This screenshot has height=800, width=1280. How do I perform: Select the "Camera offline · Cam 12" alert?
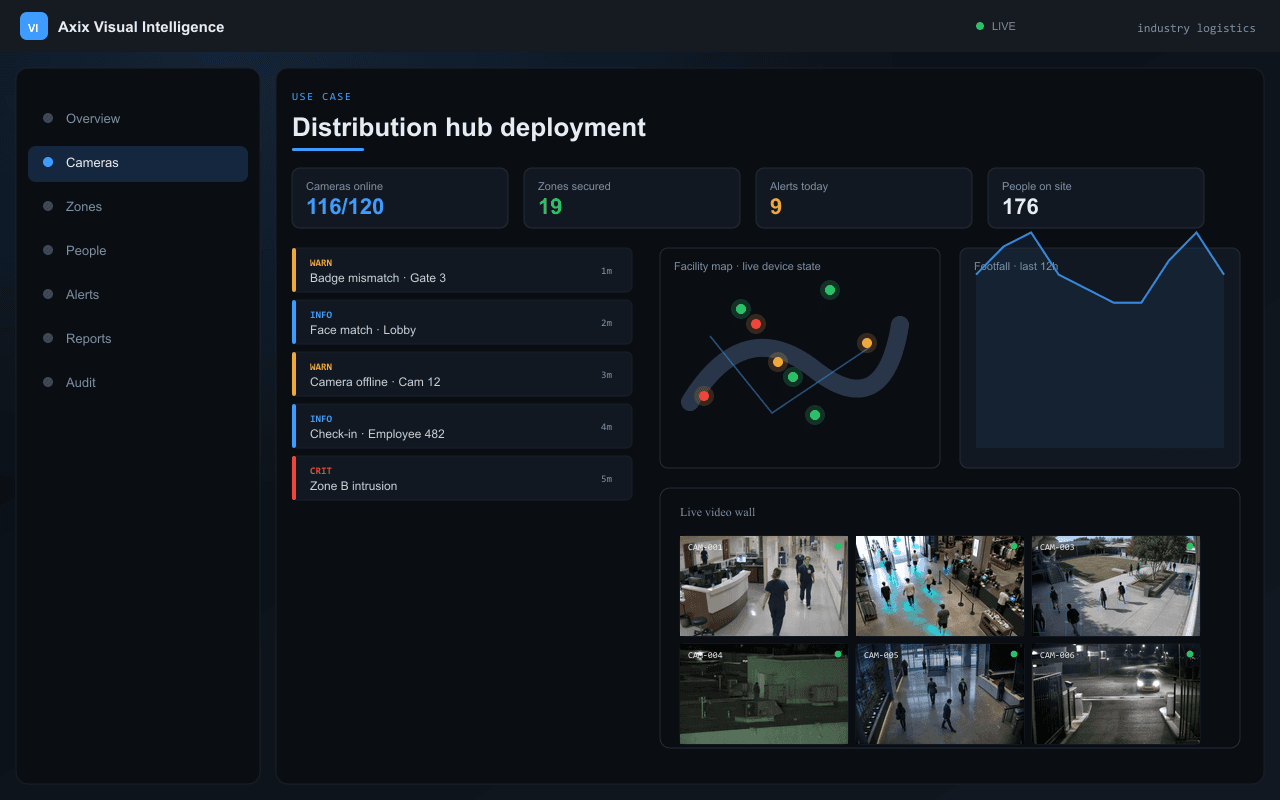click(x=462, y=374)
